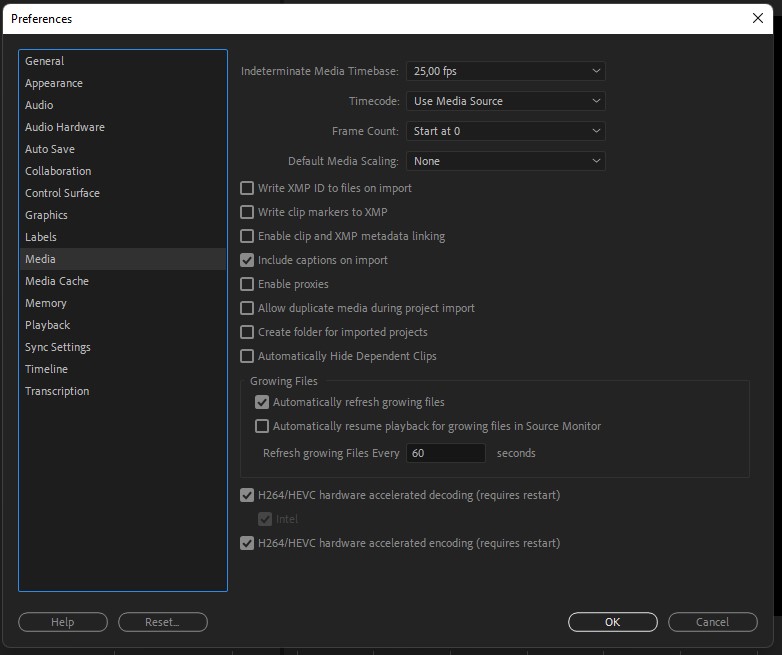Tick the Enable proxies checkbox
782x655 pixels.
247,283
